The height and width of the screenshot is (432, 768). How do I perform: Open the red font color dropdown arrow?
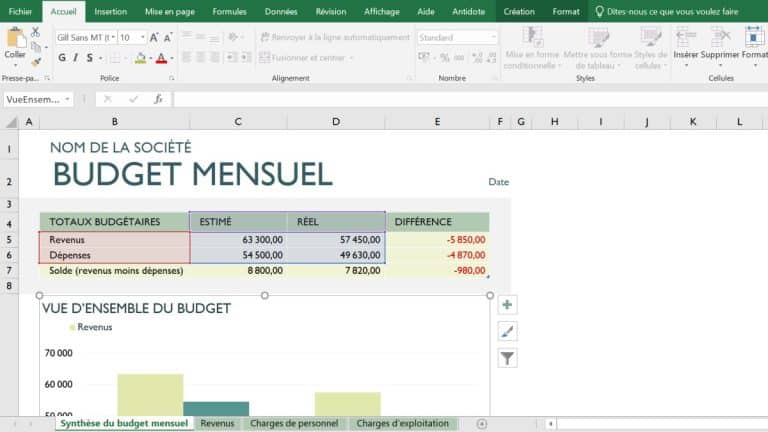[172, 58]
